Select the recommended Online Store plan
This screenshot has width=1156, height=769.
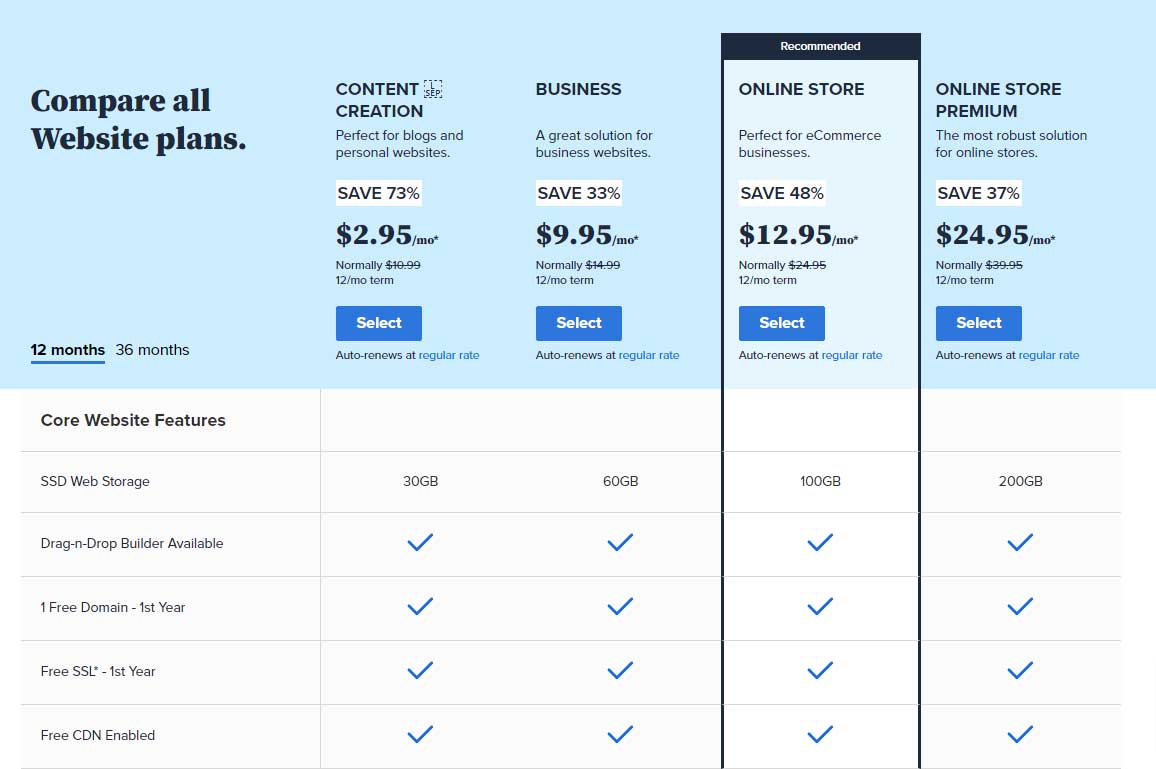(x=781, y=323)
